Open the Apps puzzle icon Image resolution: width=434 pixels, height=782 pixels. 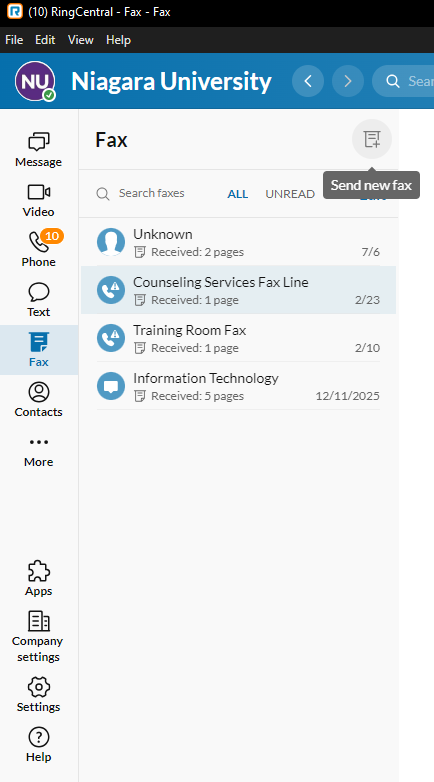(x=38, y=572)
